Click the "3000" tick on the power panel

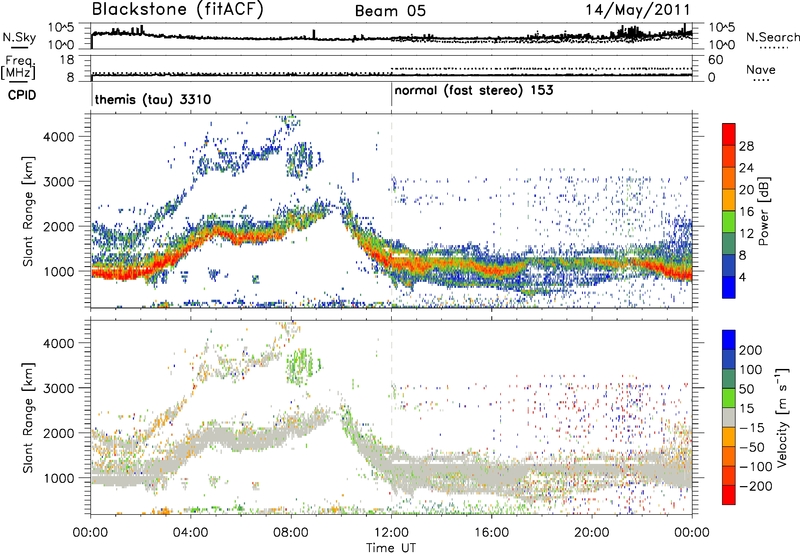tap(58, 182)
